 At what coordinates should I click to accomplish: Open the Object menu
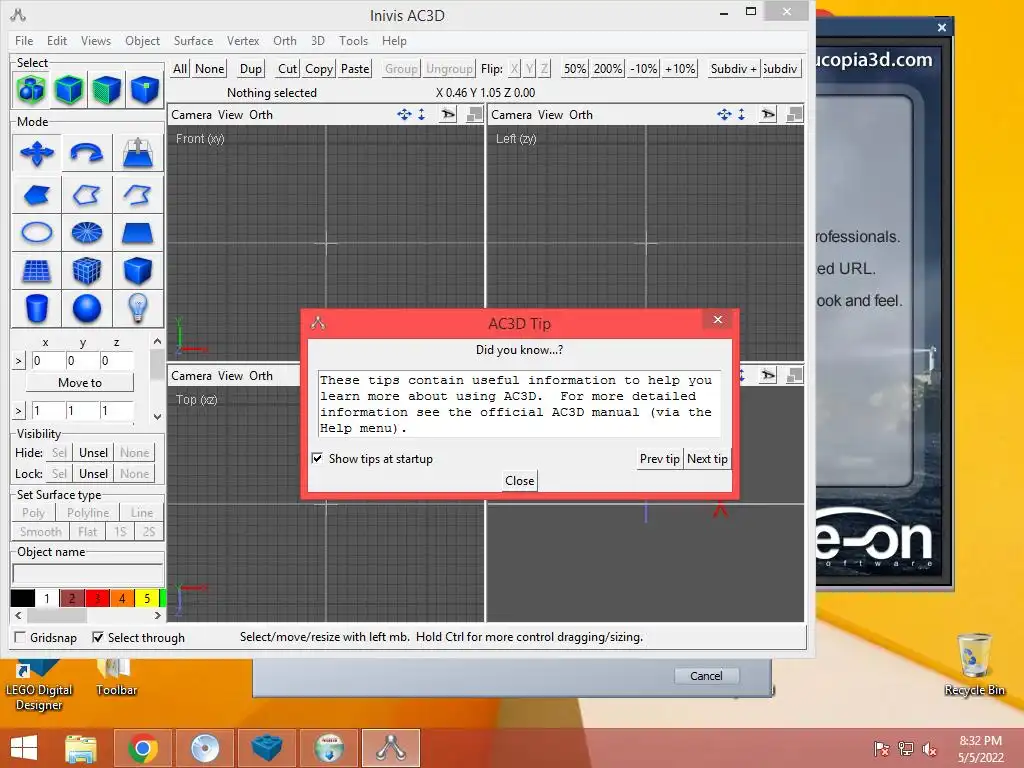(x=142, y=40)
